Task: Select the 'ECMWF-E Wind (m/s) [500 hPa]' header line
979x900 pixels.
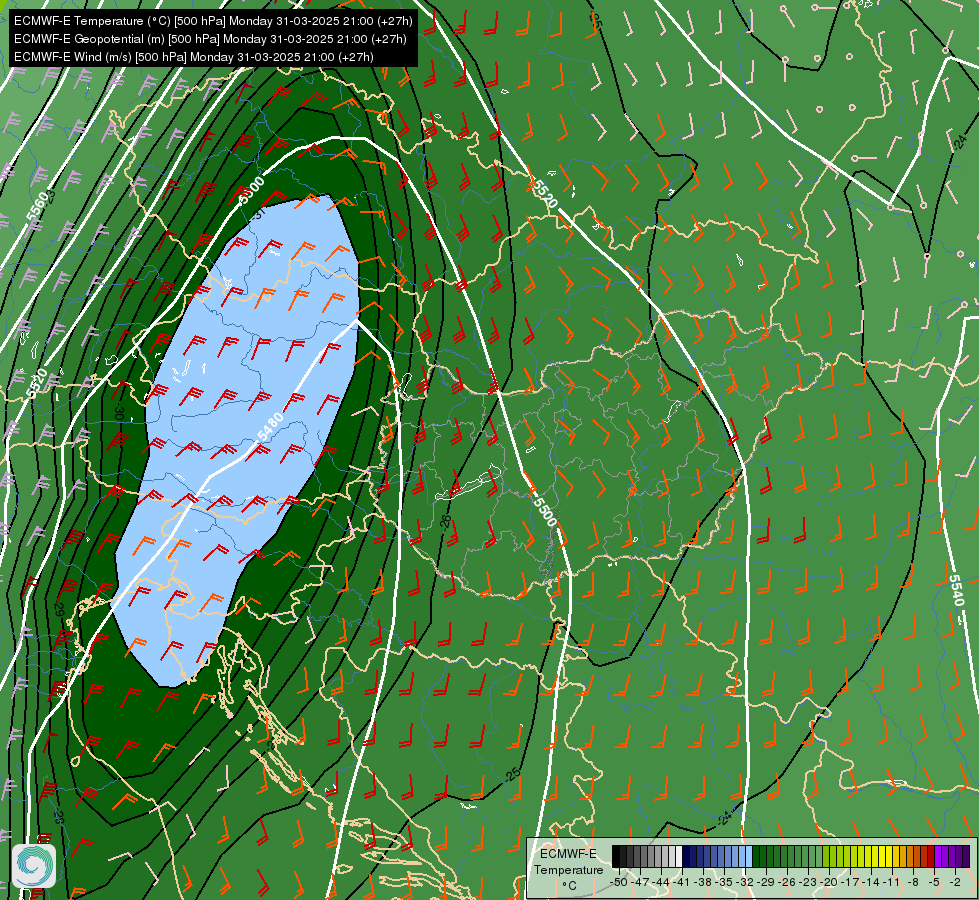Action: pyautogui.click(x=194, y=57)
